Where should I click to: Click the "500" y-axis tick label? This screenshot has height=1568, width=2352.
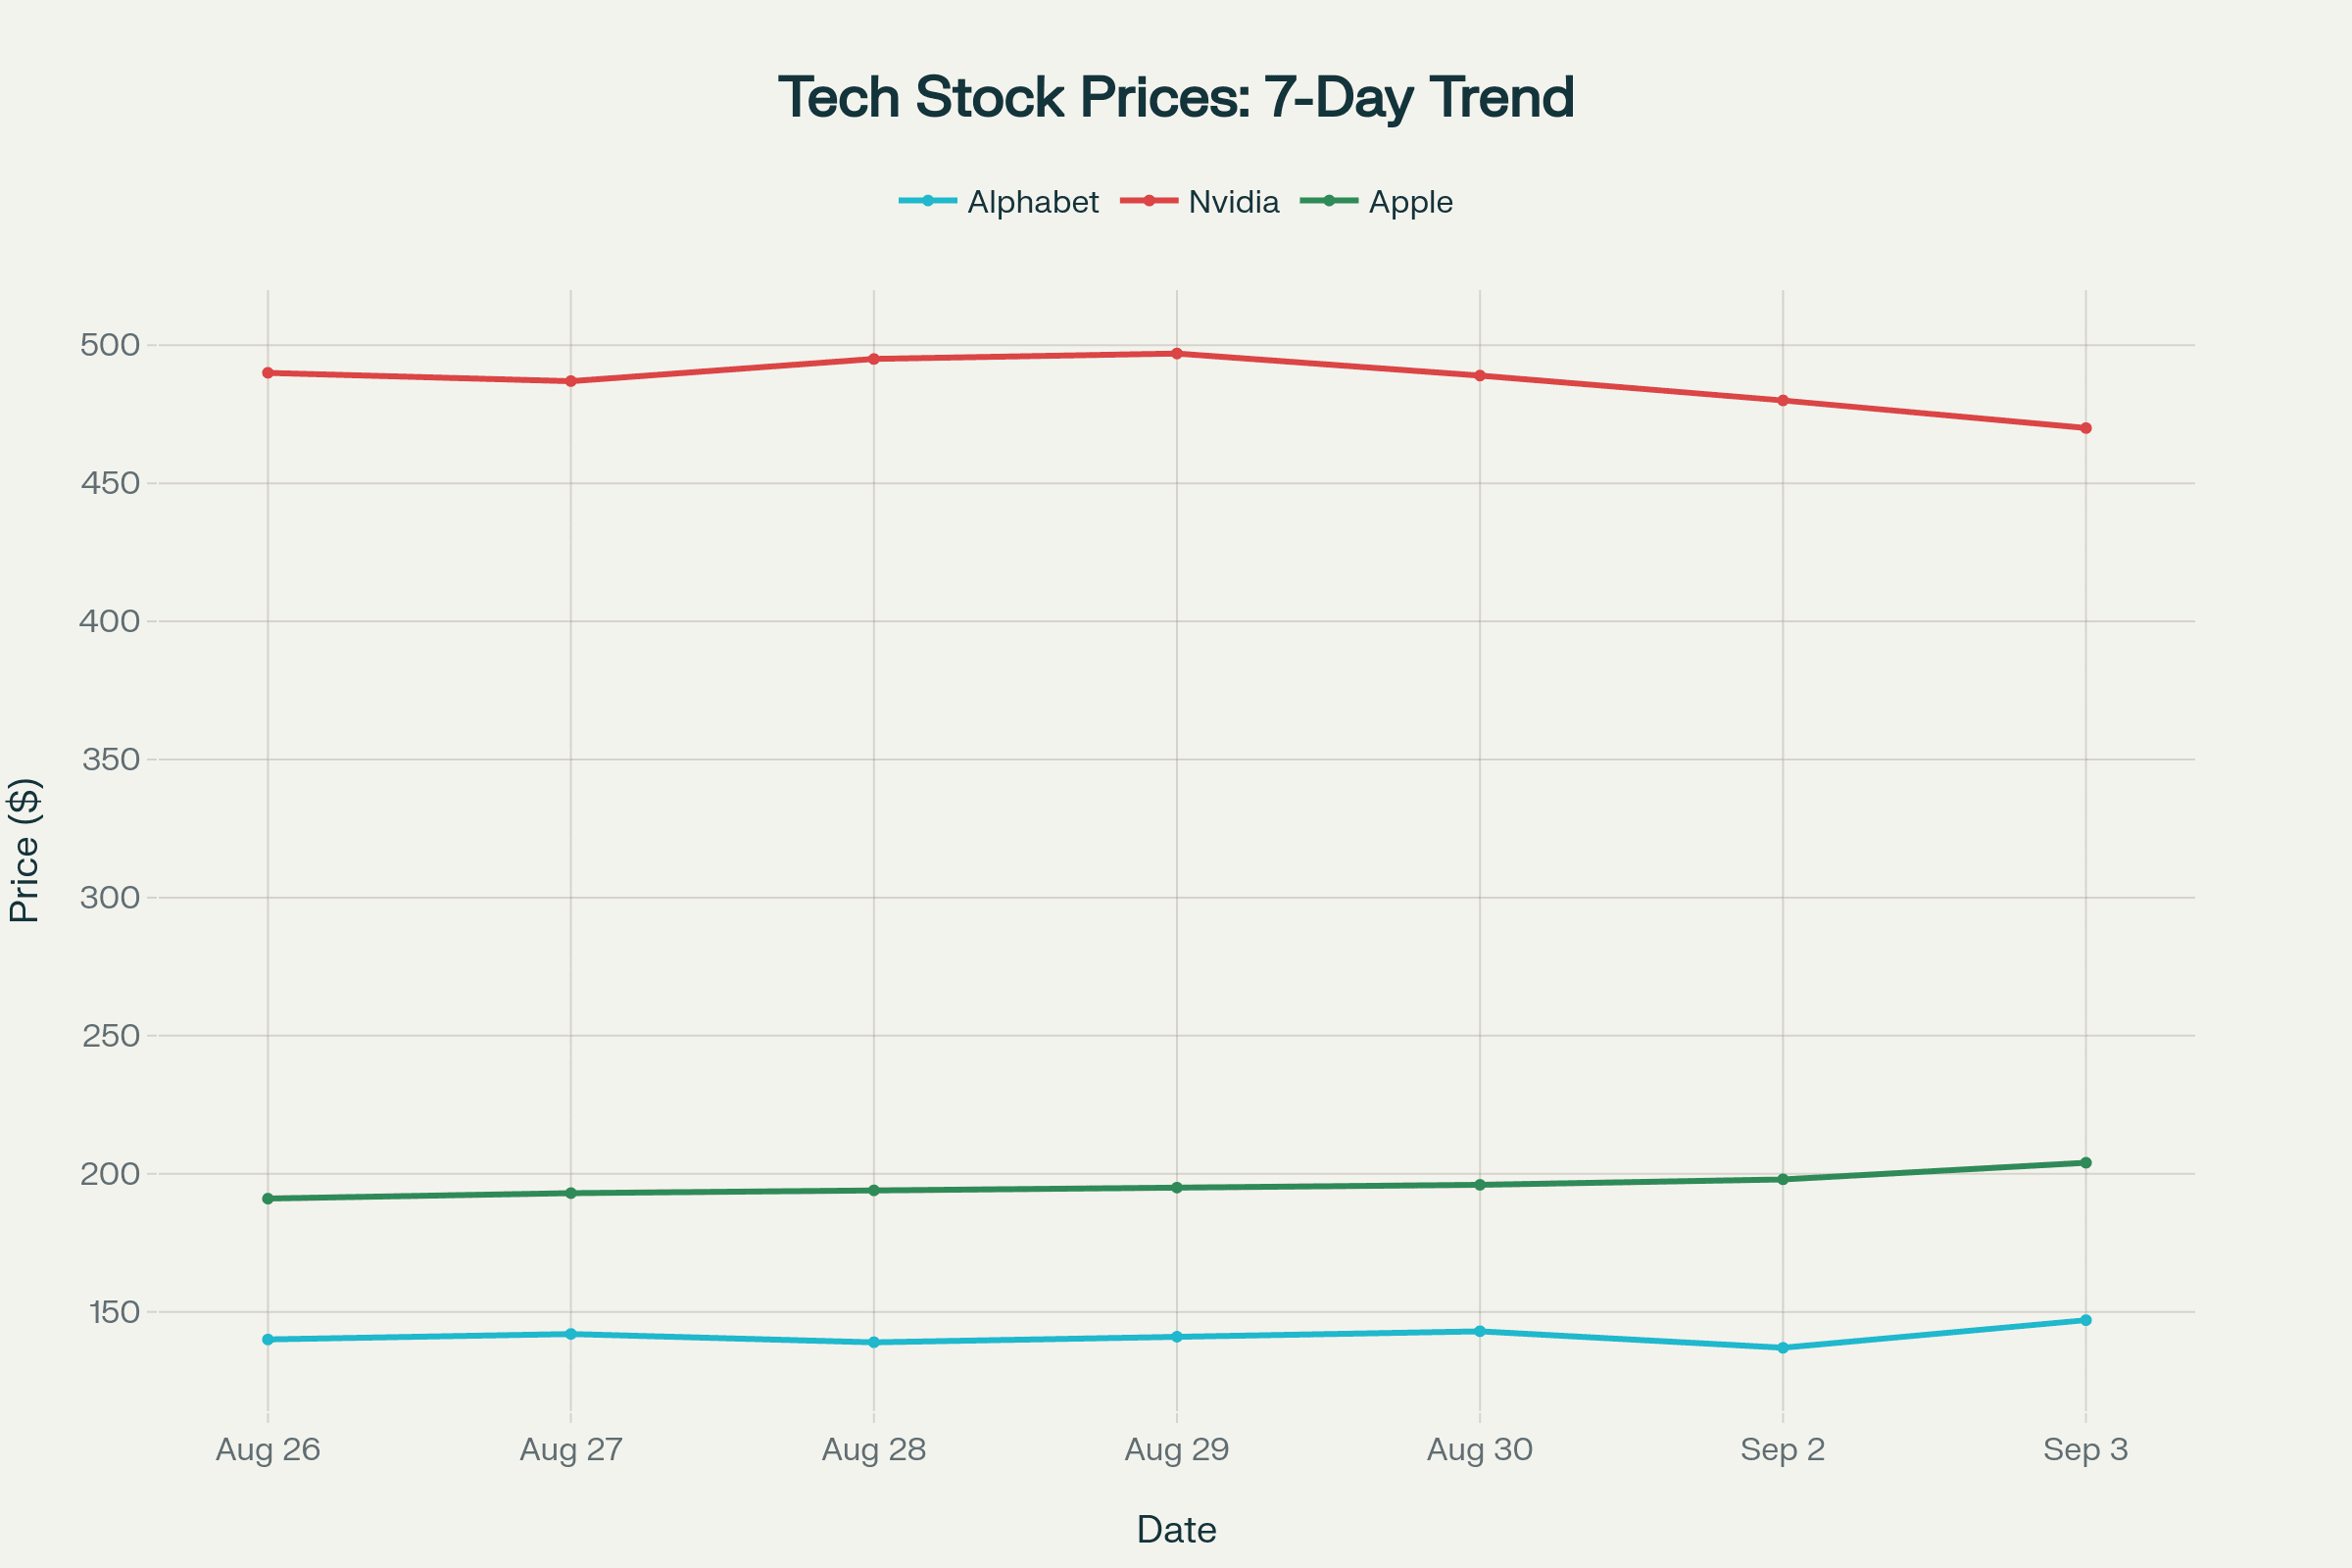[x=110, y=345]
